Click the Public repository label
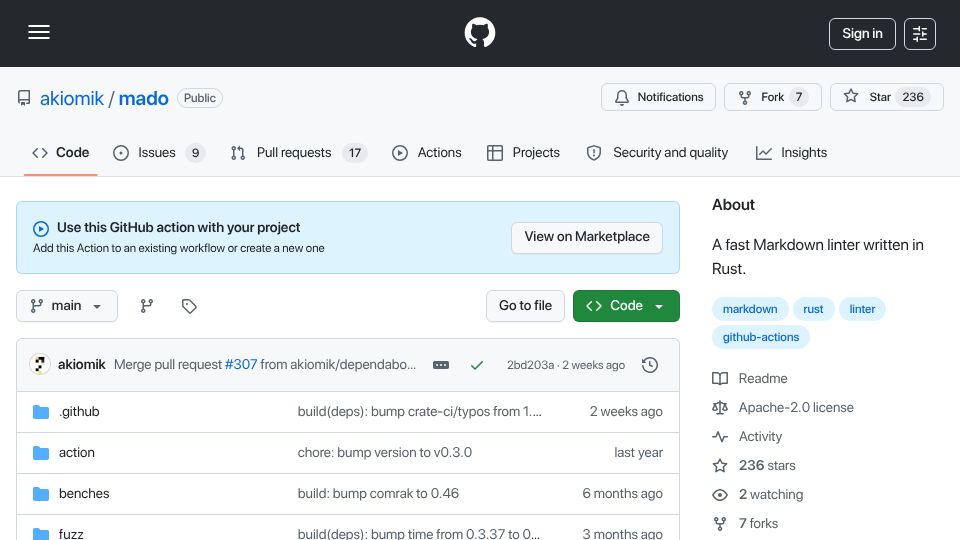Image resolution: width=960 pixels, height=540 pixels. (200, 98)
